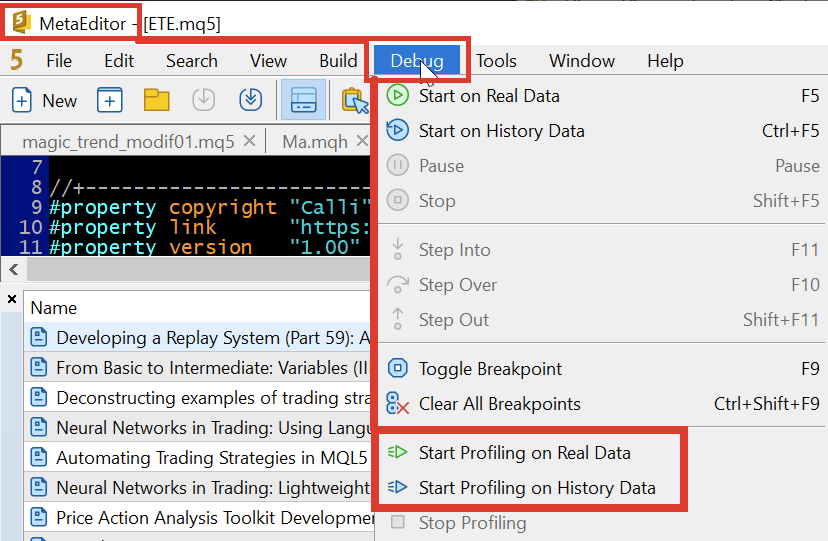Click the green profiling icon for Real Data
828x541 pixels.
point(397,452)
